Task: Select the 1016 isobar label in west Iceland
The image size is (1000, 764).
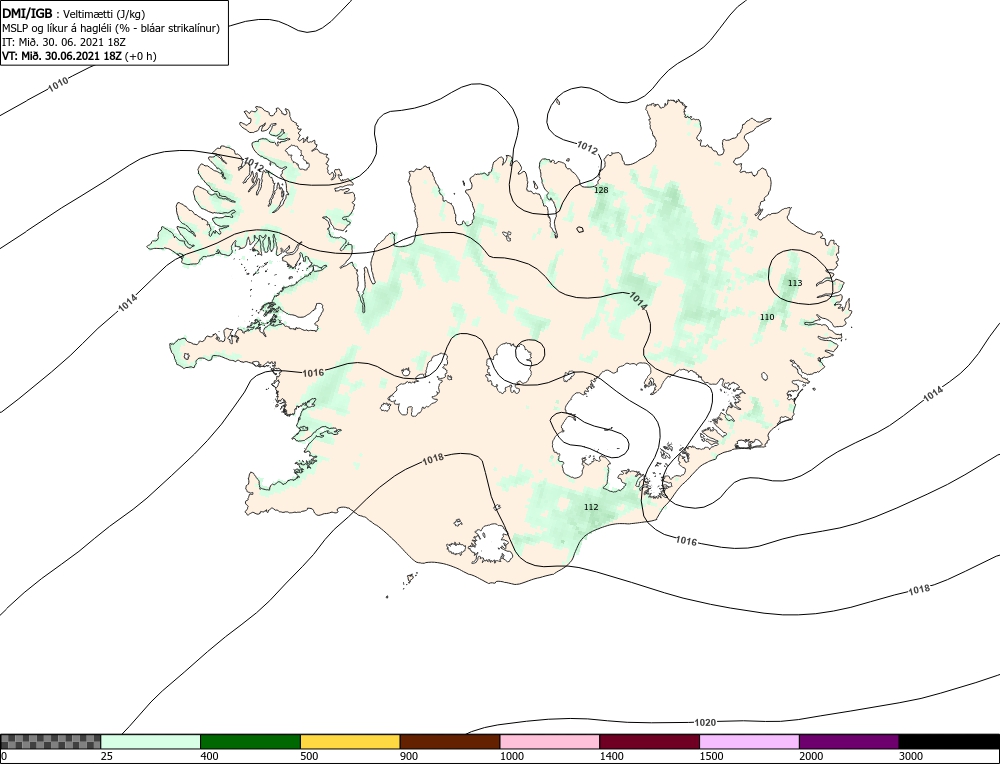Action: (313, 372)
